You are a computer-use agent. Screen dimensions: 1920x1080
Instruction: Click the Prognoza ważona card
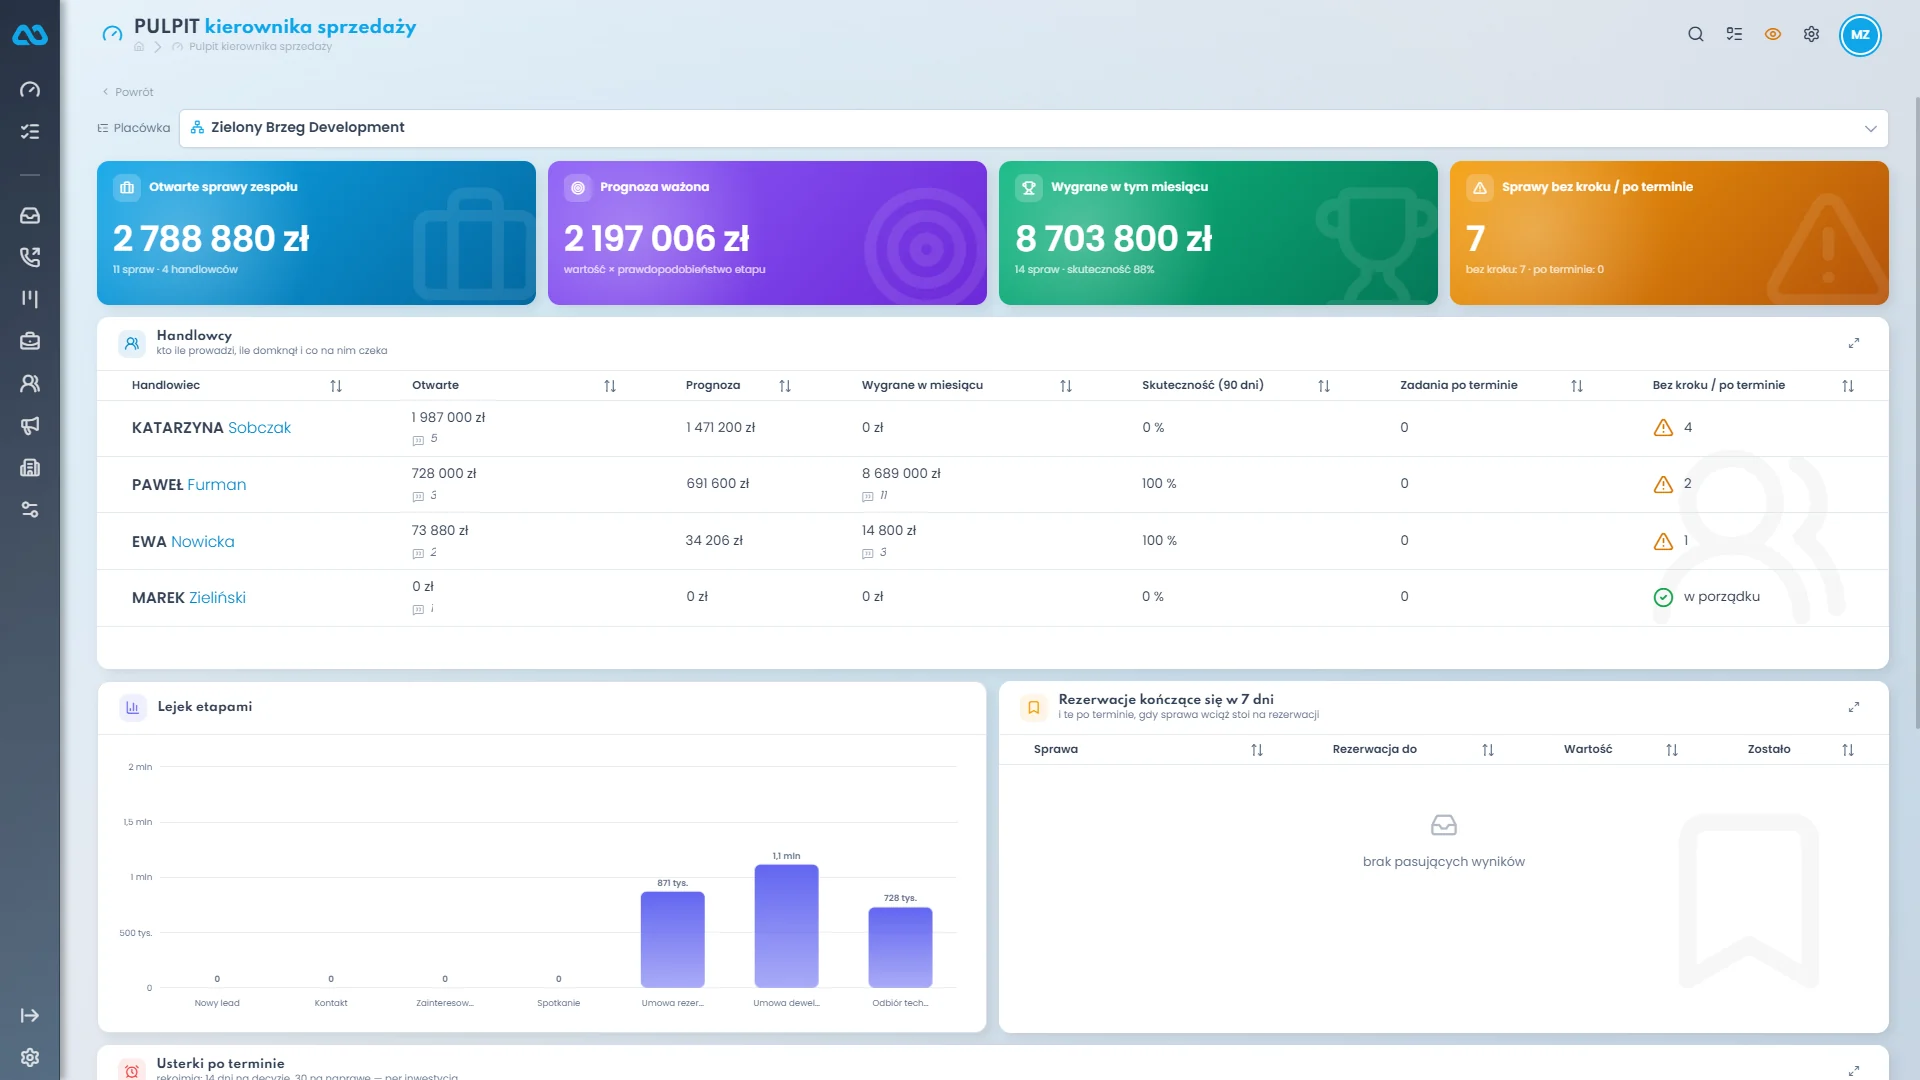tap(767, 233)
